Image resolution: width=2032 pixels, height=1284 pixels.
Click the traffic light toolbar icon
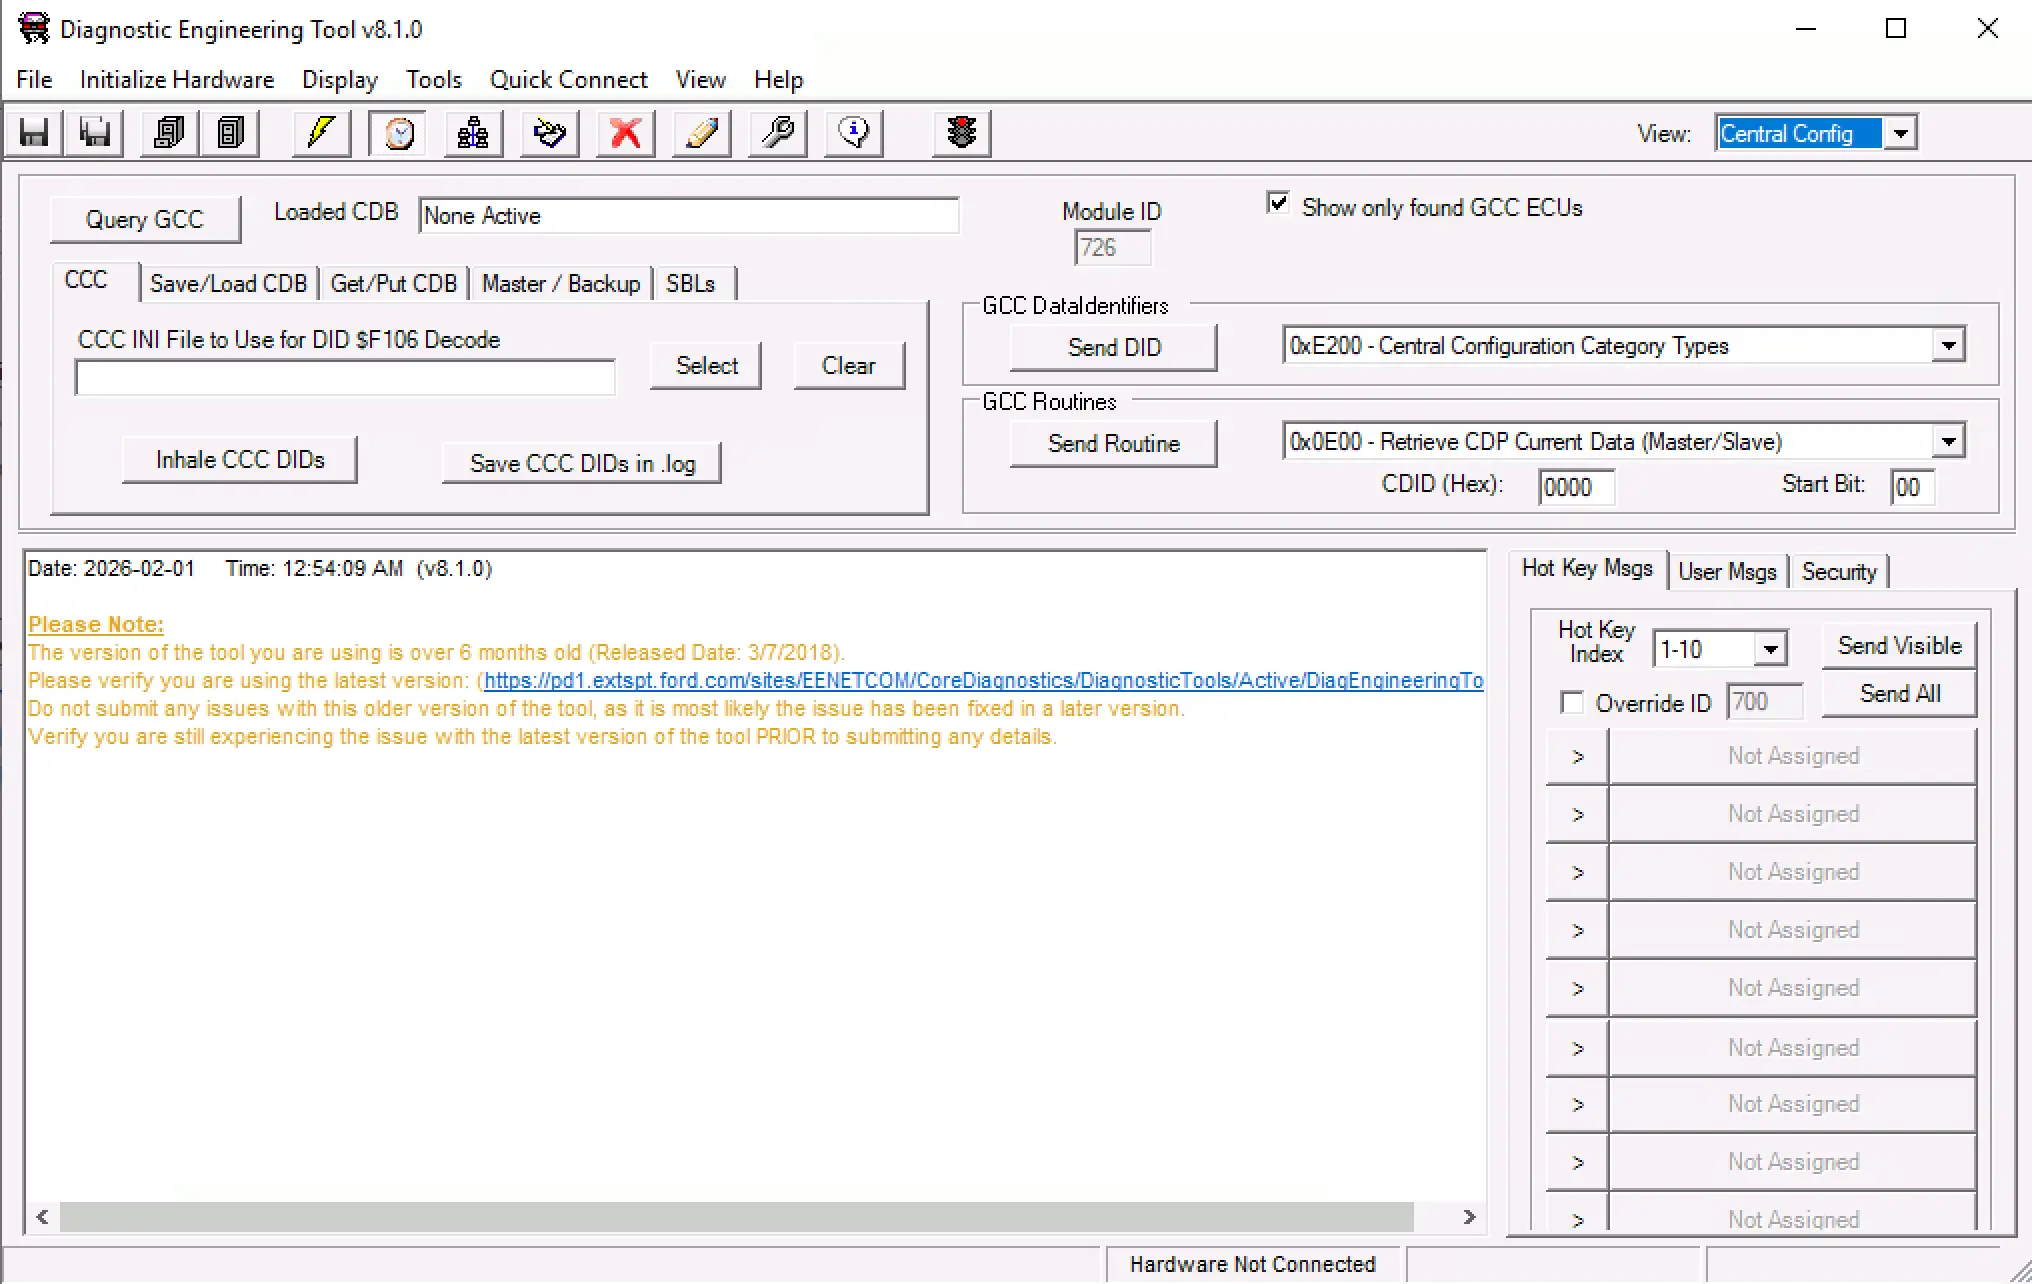961,133
